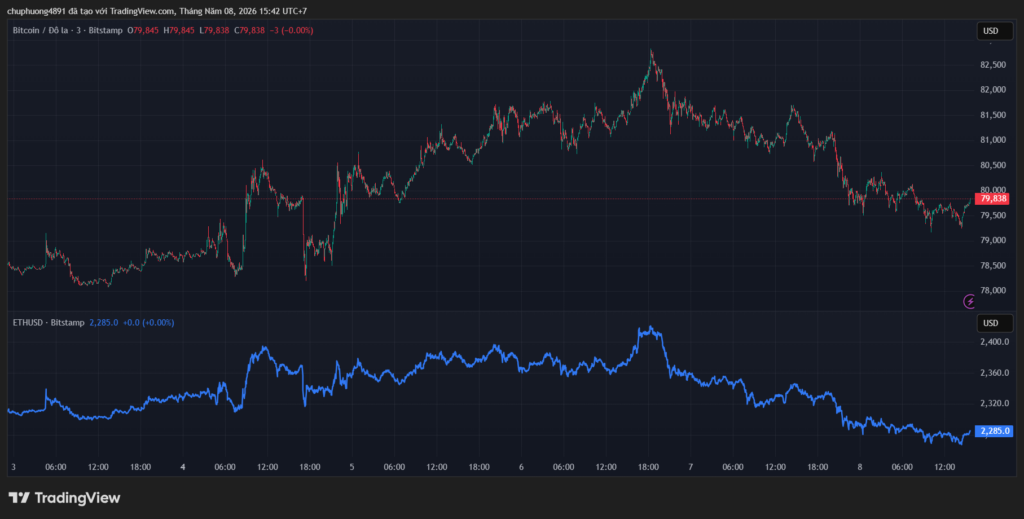Click the Bitcoin open value O79,845
The width and height of the screenshot is (1024, 519).
click(143, 30)
